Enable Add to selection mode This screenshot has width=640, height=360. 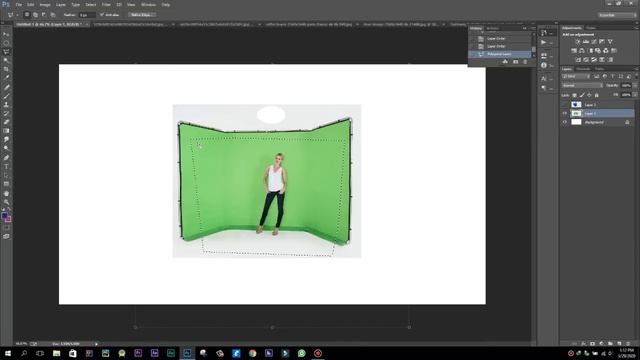click(36, 15)
